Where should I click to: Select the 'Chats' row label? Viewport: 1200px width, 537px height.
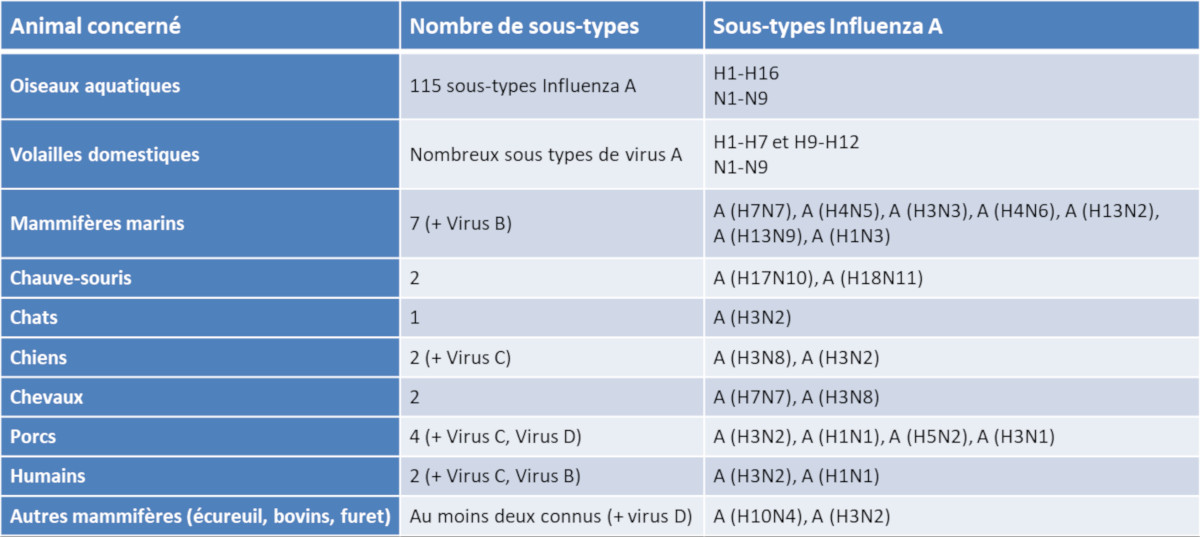point(34,318)
